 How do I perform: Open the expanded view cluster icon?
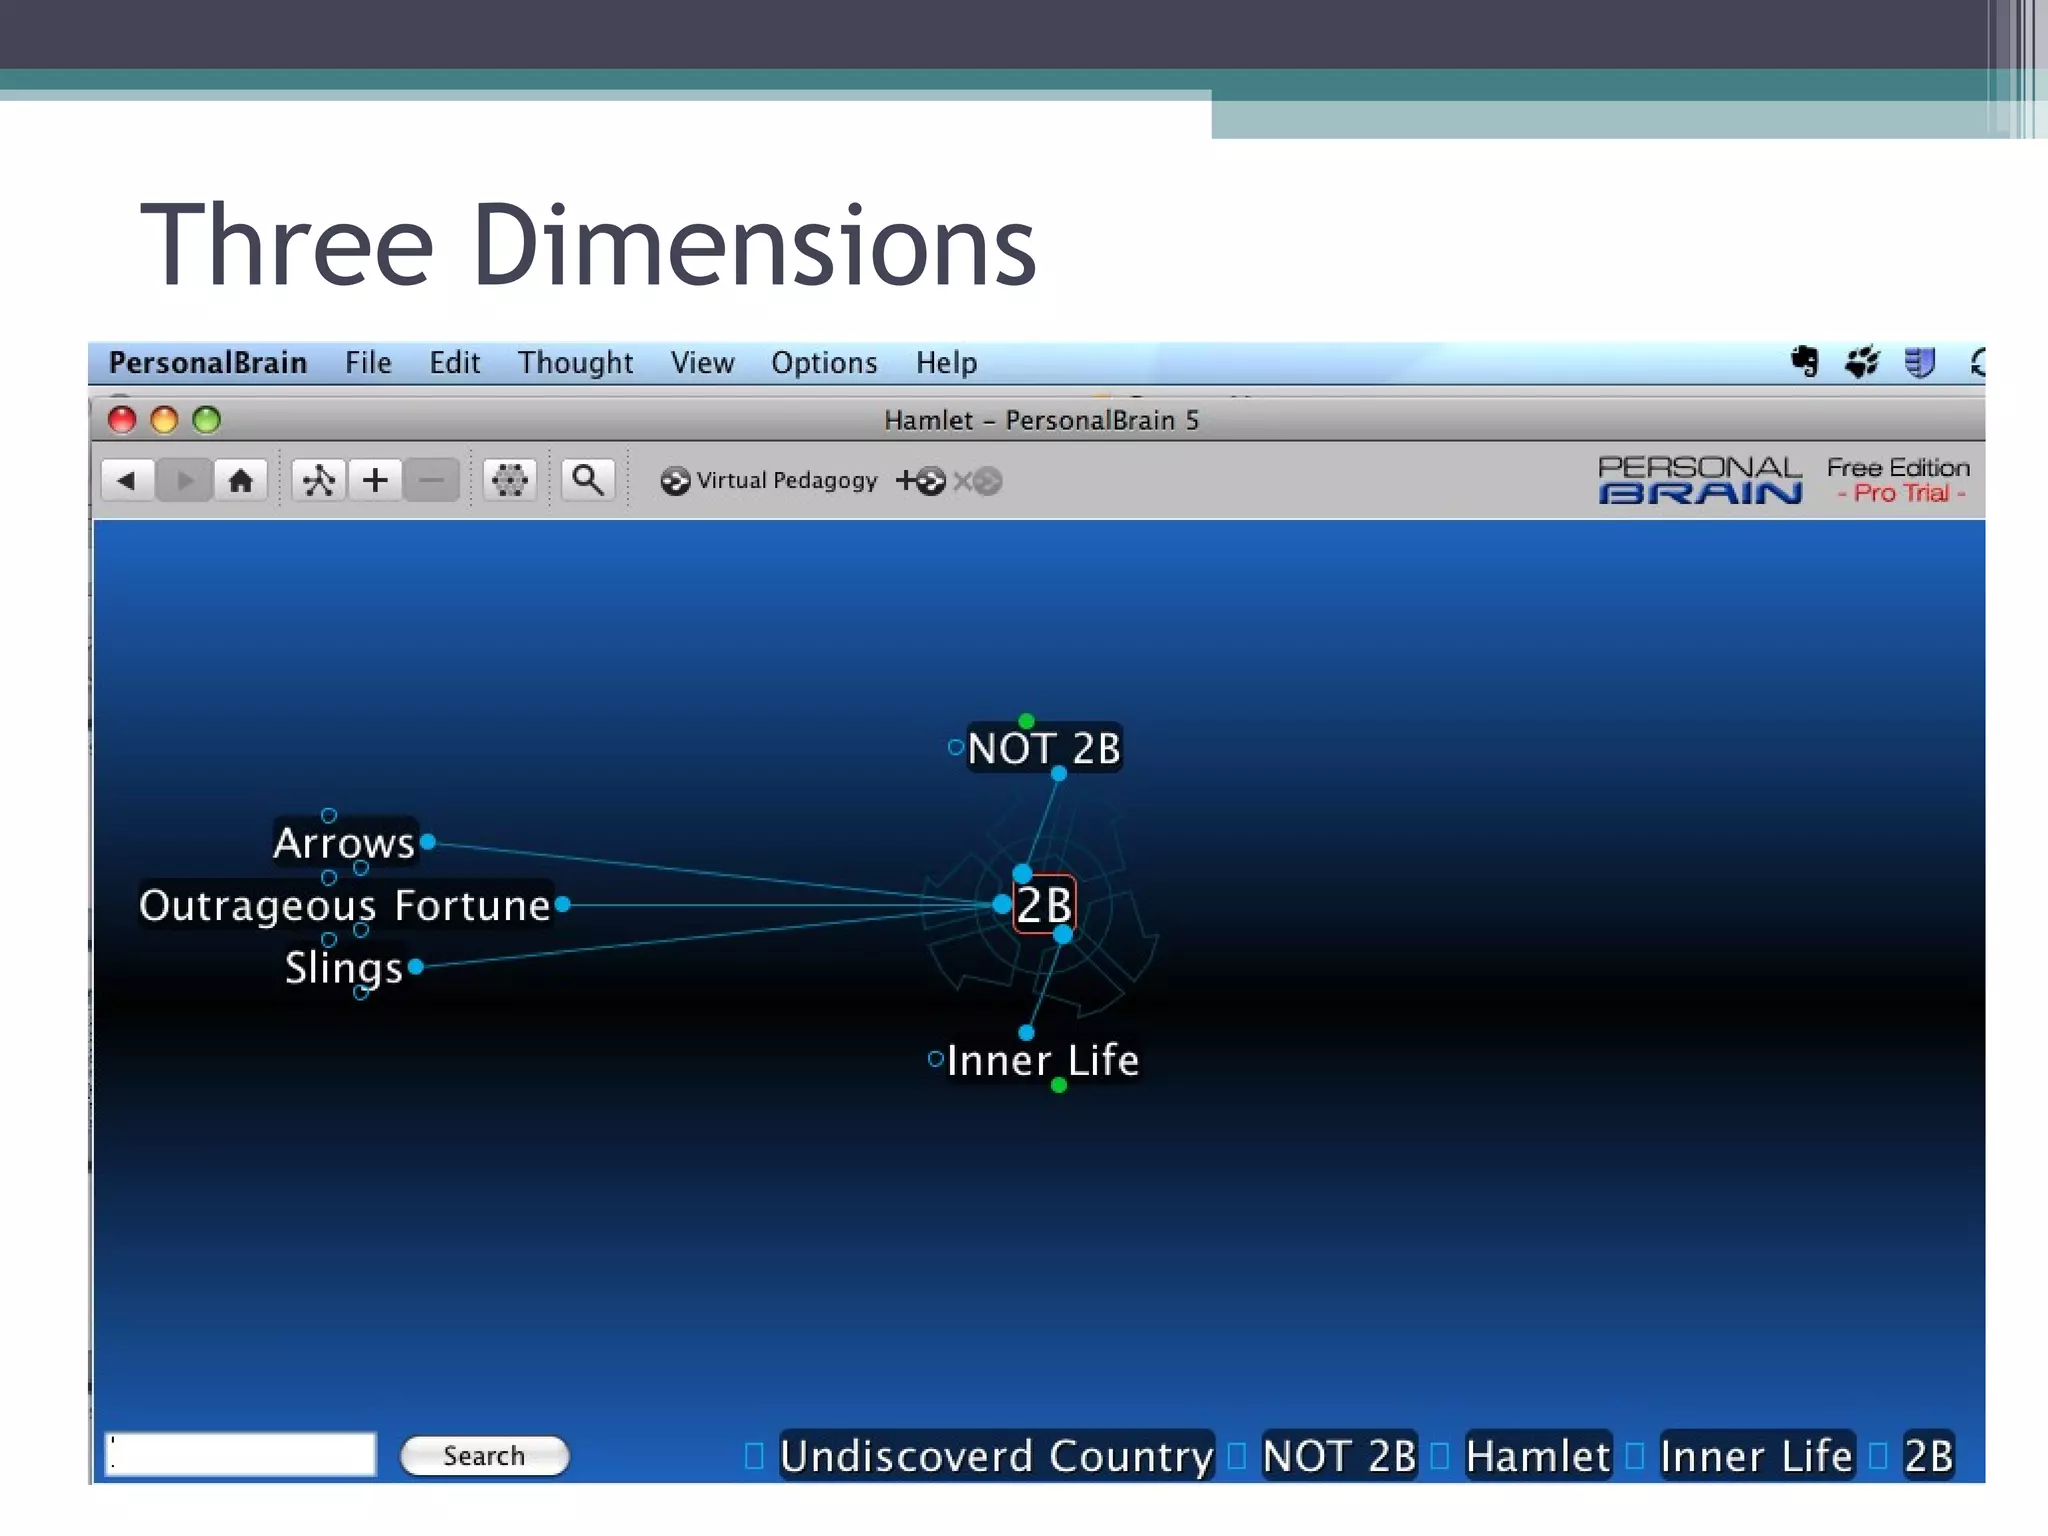pos(509,481)
